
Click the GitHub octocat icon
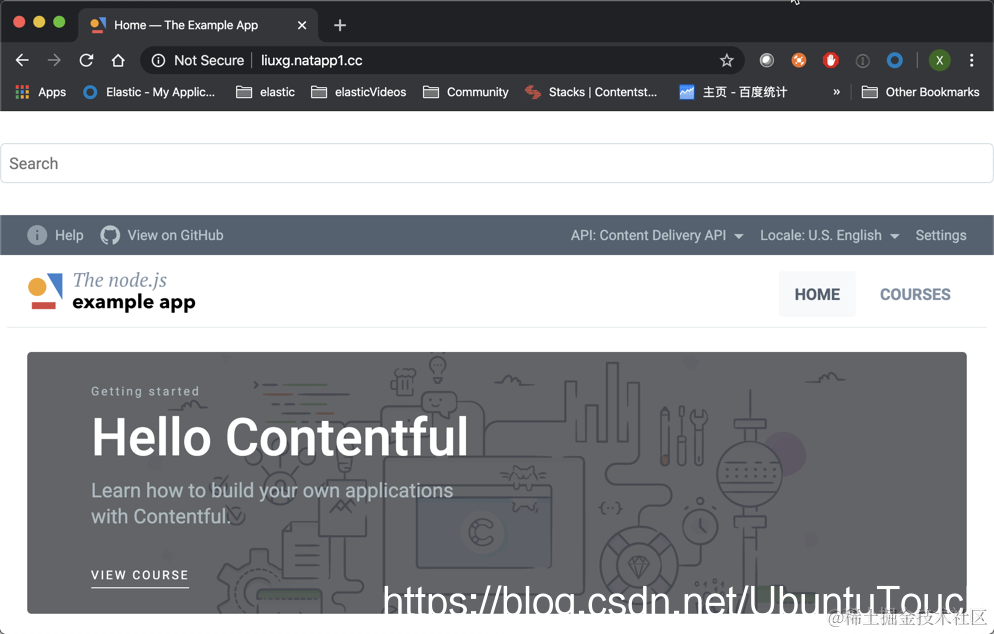point(110,235)
